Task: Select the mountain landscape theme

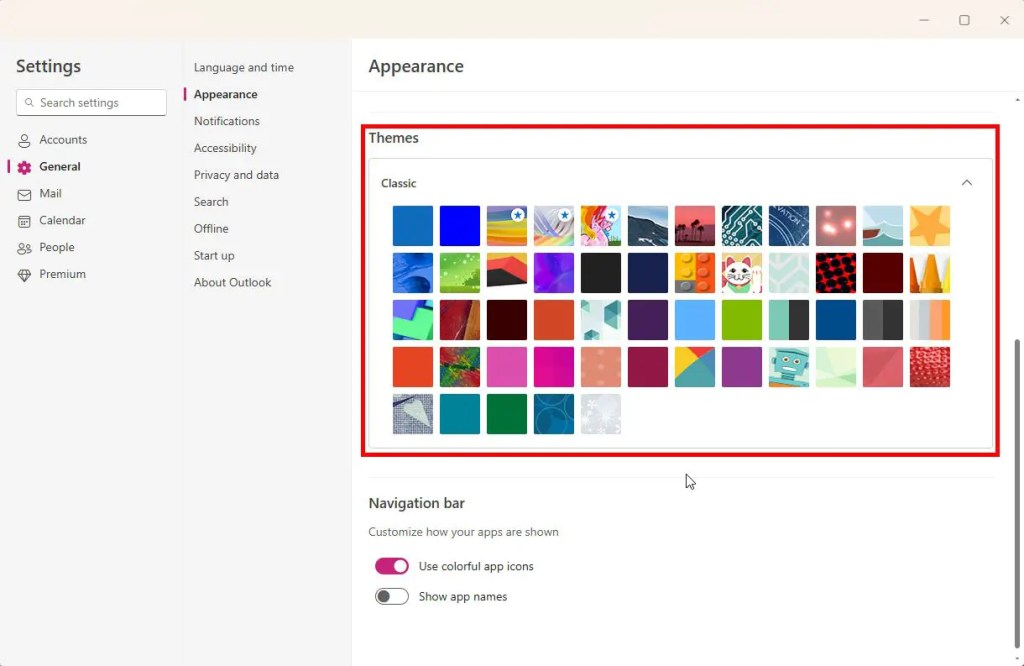Action: click(648, 226)
